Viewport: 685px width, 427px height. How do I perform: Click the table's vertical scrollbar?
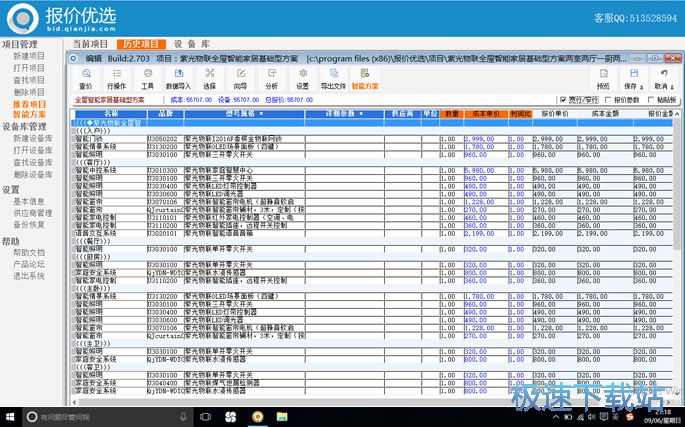[x=680, y=250]
